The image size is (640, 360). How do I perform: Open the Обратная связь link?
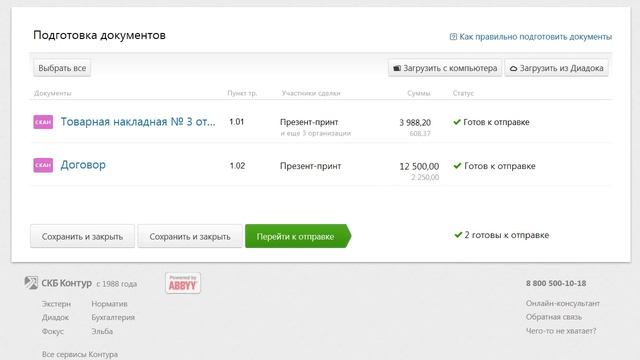coord(554,317)
